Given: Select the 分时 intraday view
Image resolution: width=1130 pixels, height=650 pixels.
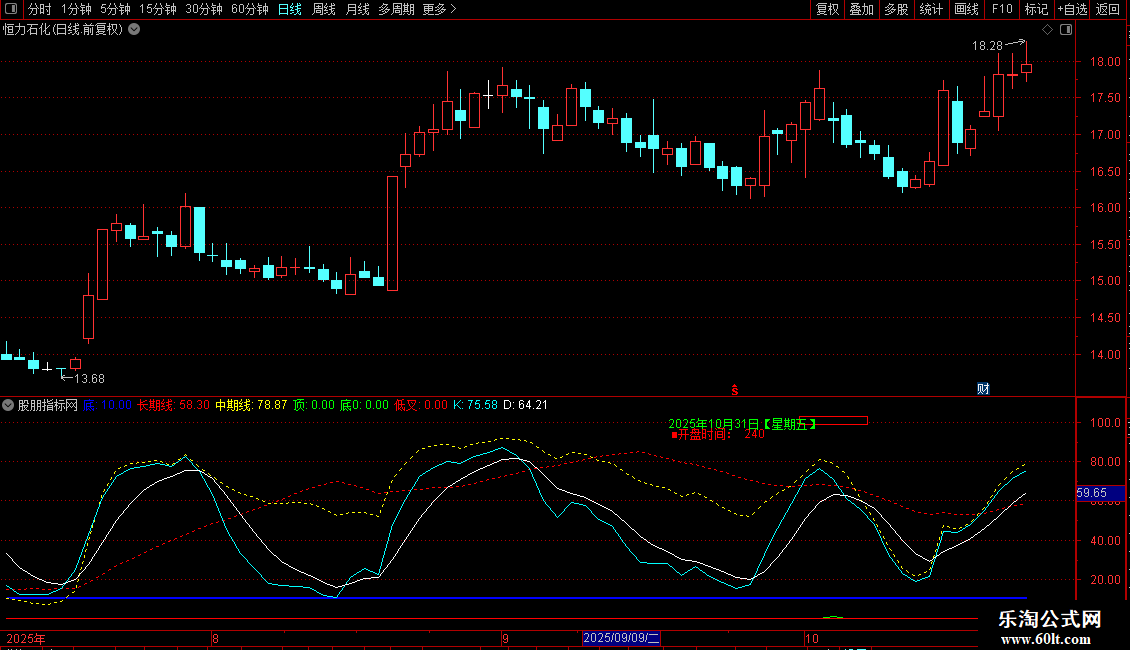Looking at the screenshot, I should tap(39, 10).
